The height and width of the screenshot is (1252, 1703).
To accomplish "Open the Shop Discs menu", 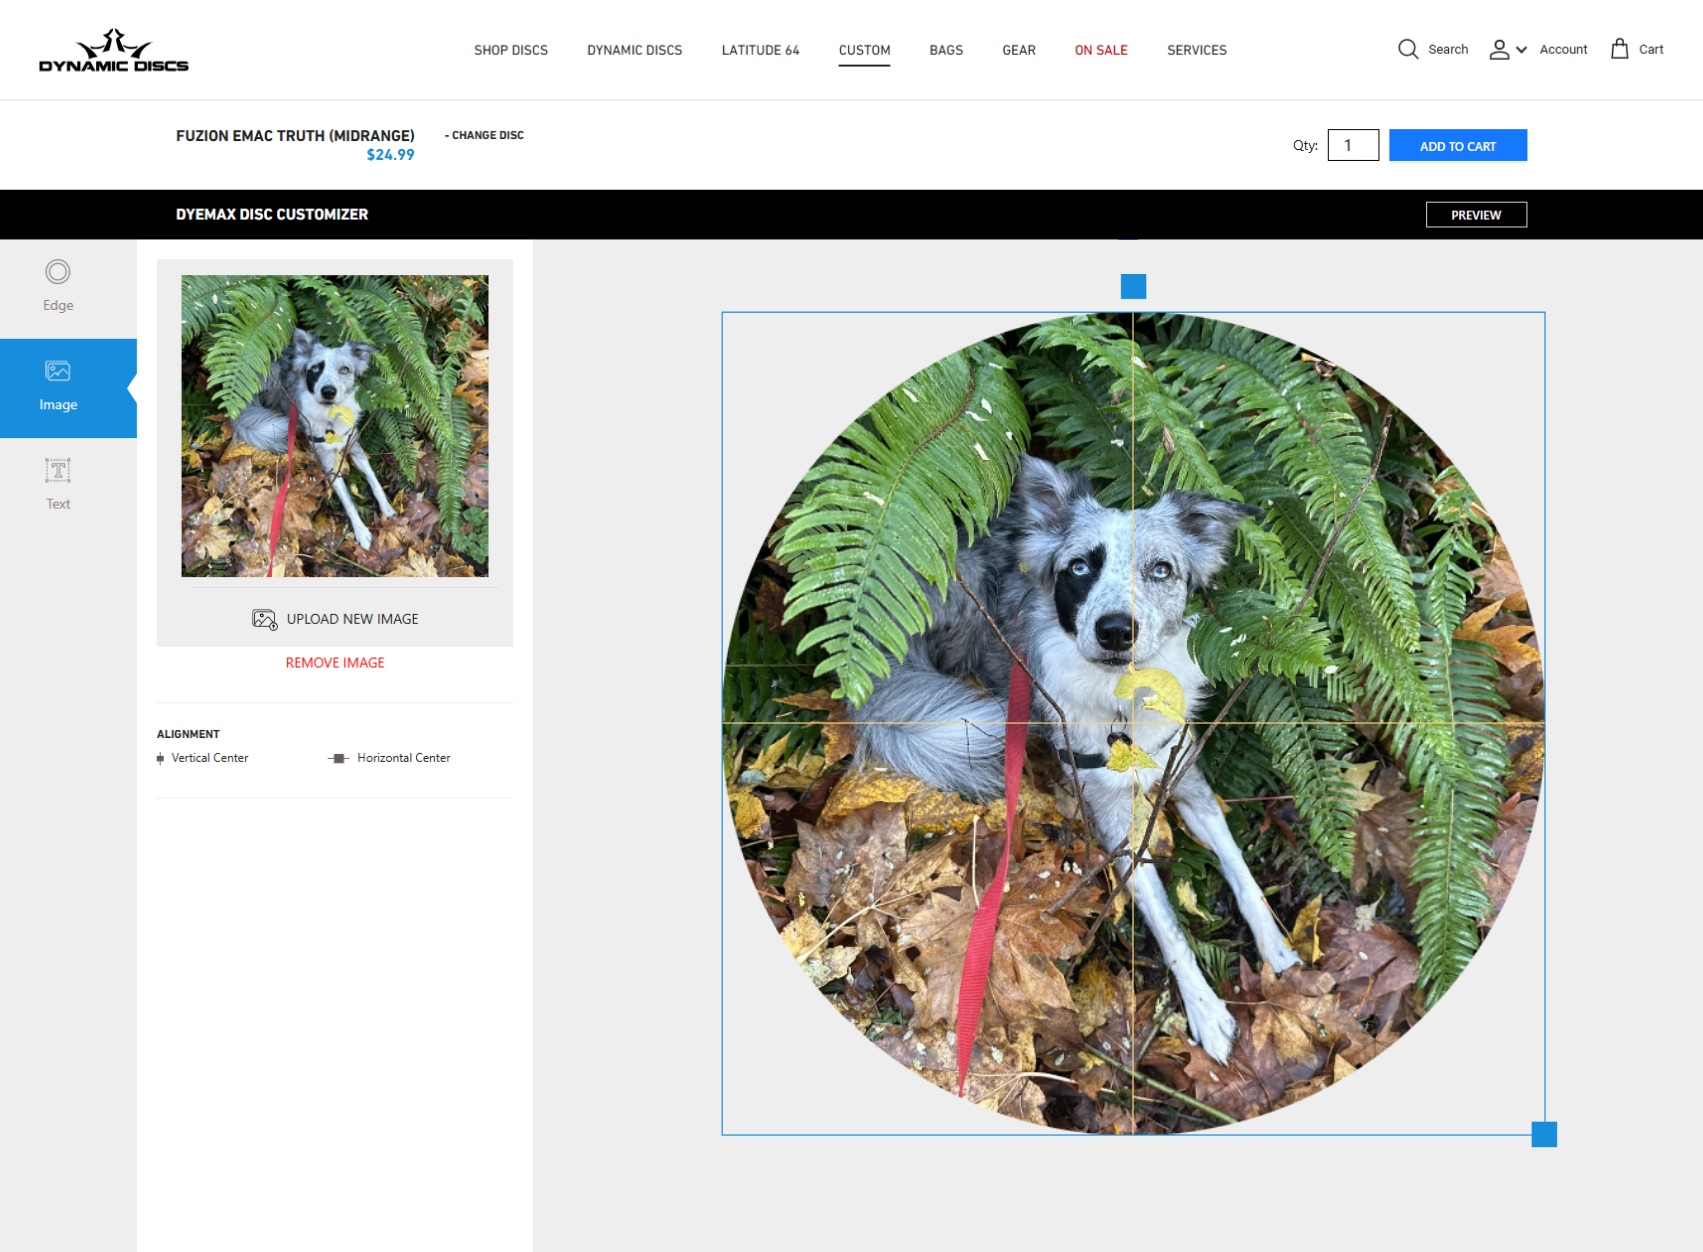I will point(511,50).
